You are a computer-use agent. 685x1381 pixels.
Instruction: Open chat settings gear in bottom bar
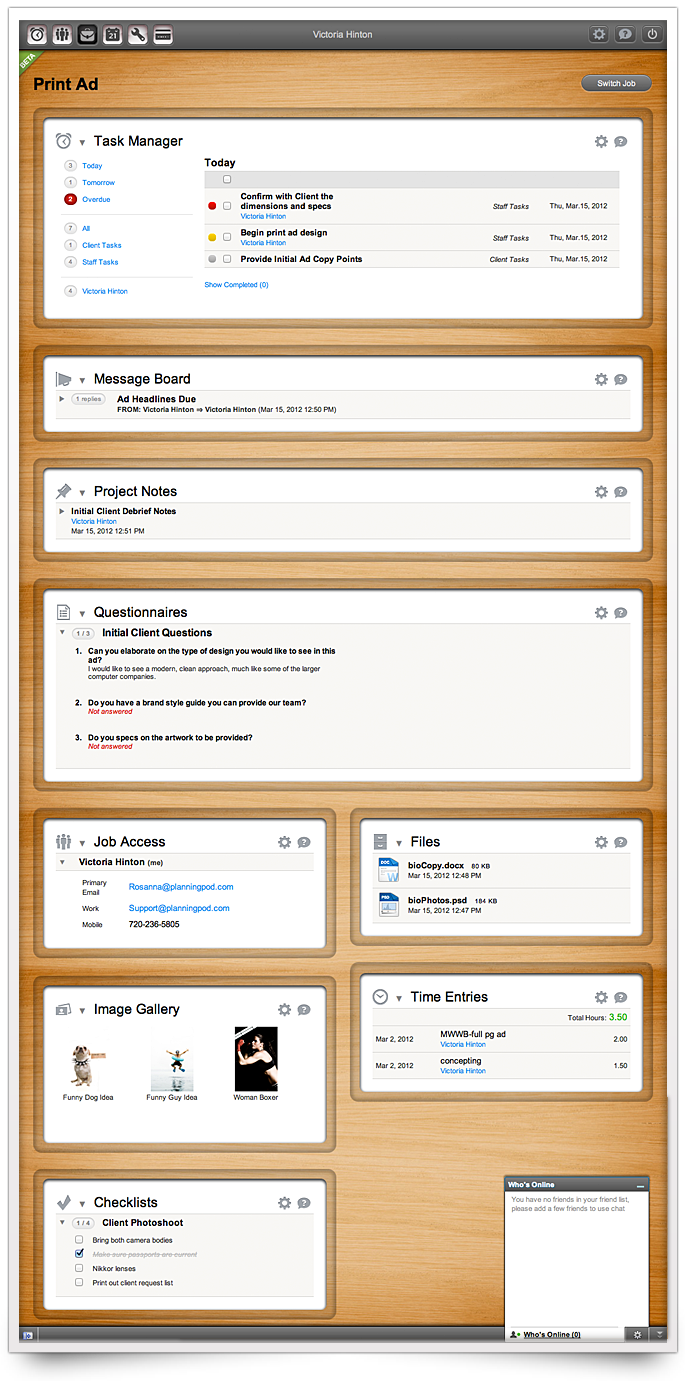pyautogui.click(x=637, y=1335)
